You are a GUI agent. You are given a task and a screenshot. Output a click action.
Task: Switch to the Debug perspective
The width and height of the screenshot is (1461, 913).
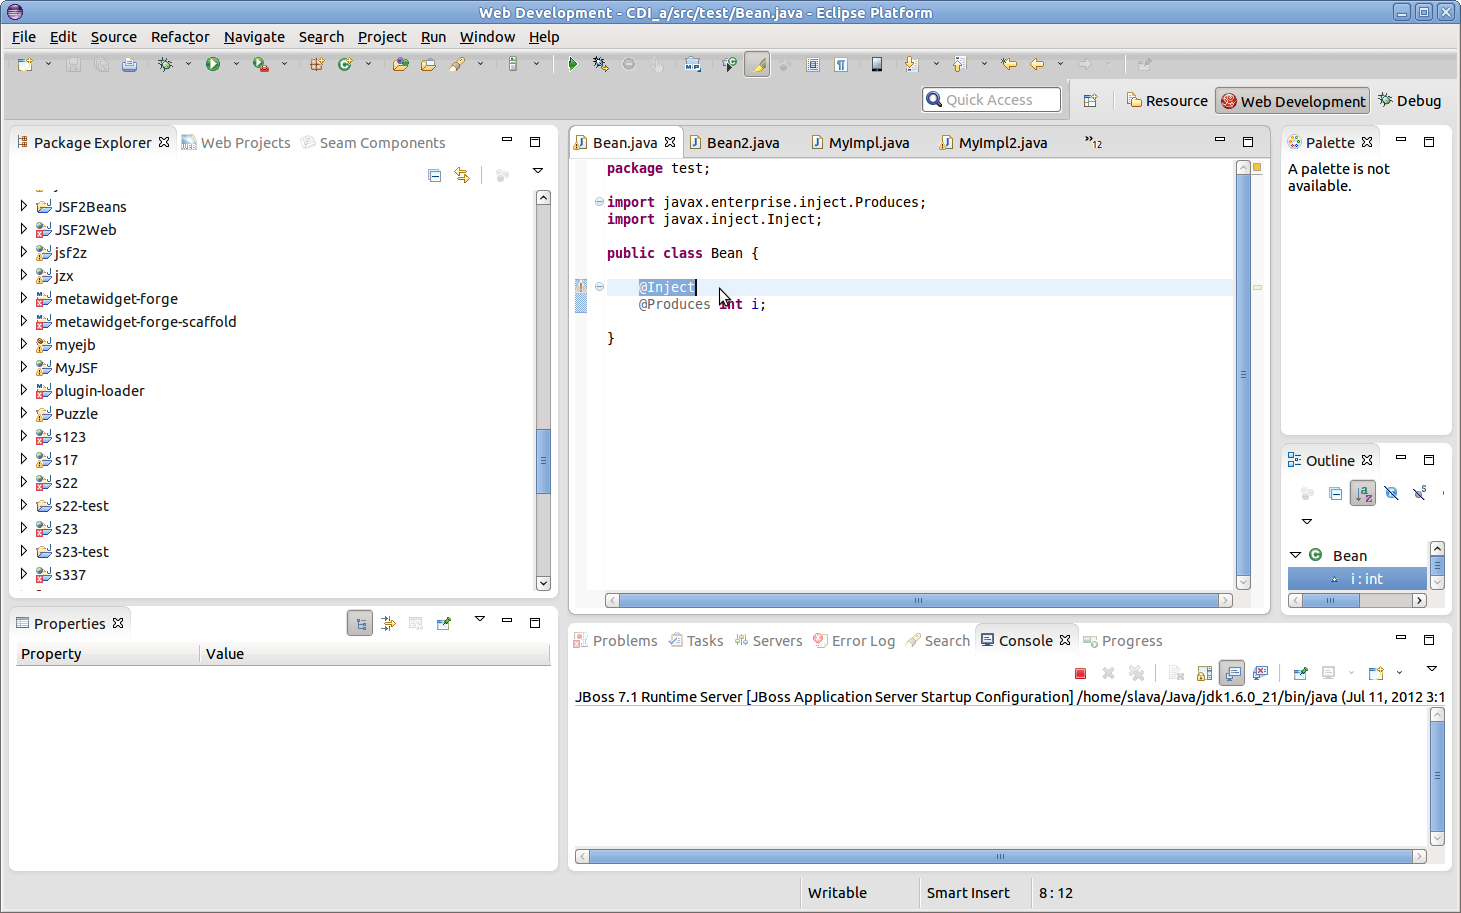click(x=1409, y=101)
